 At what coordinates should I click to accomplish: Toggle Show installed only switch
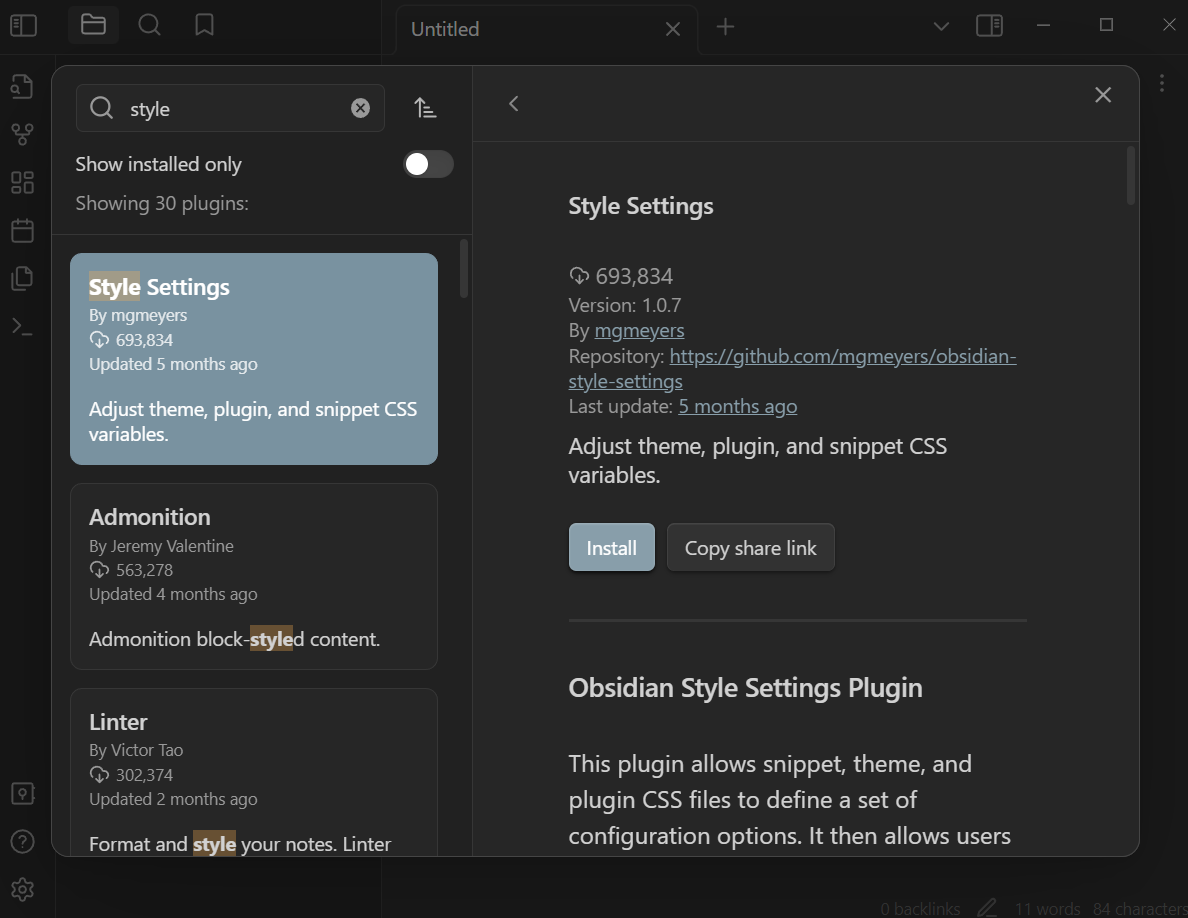tap(429, 164)
